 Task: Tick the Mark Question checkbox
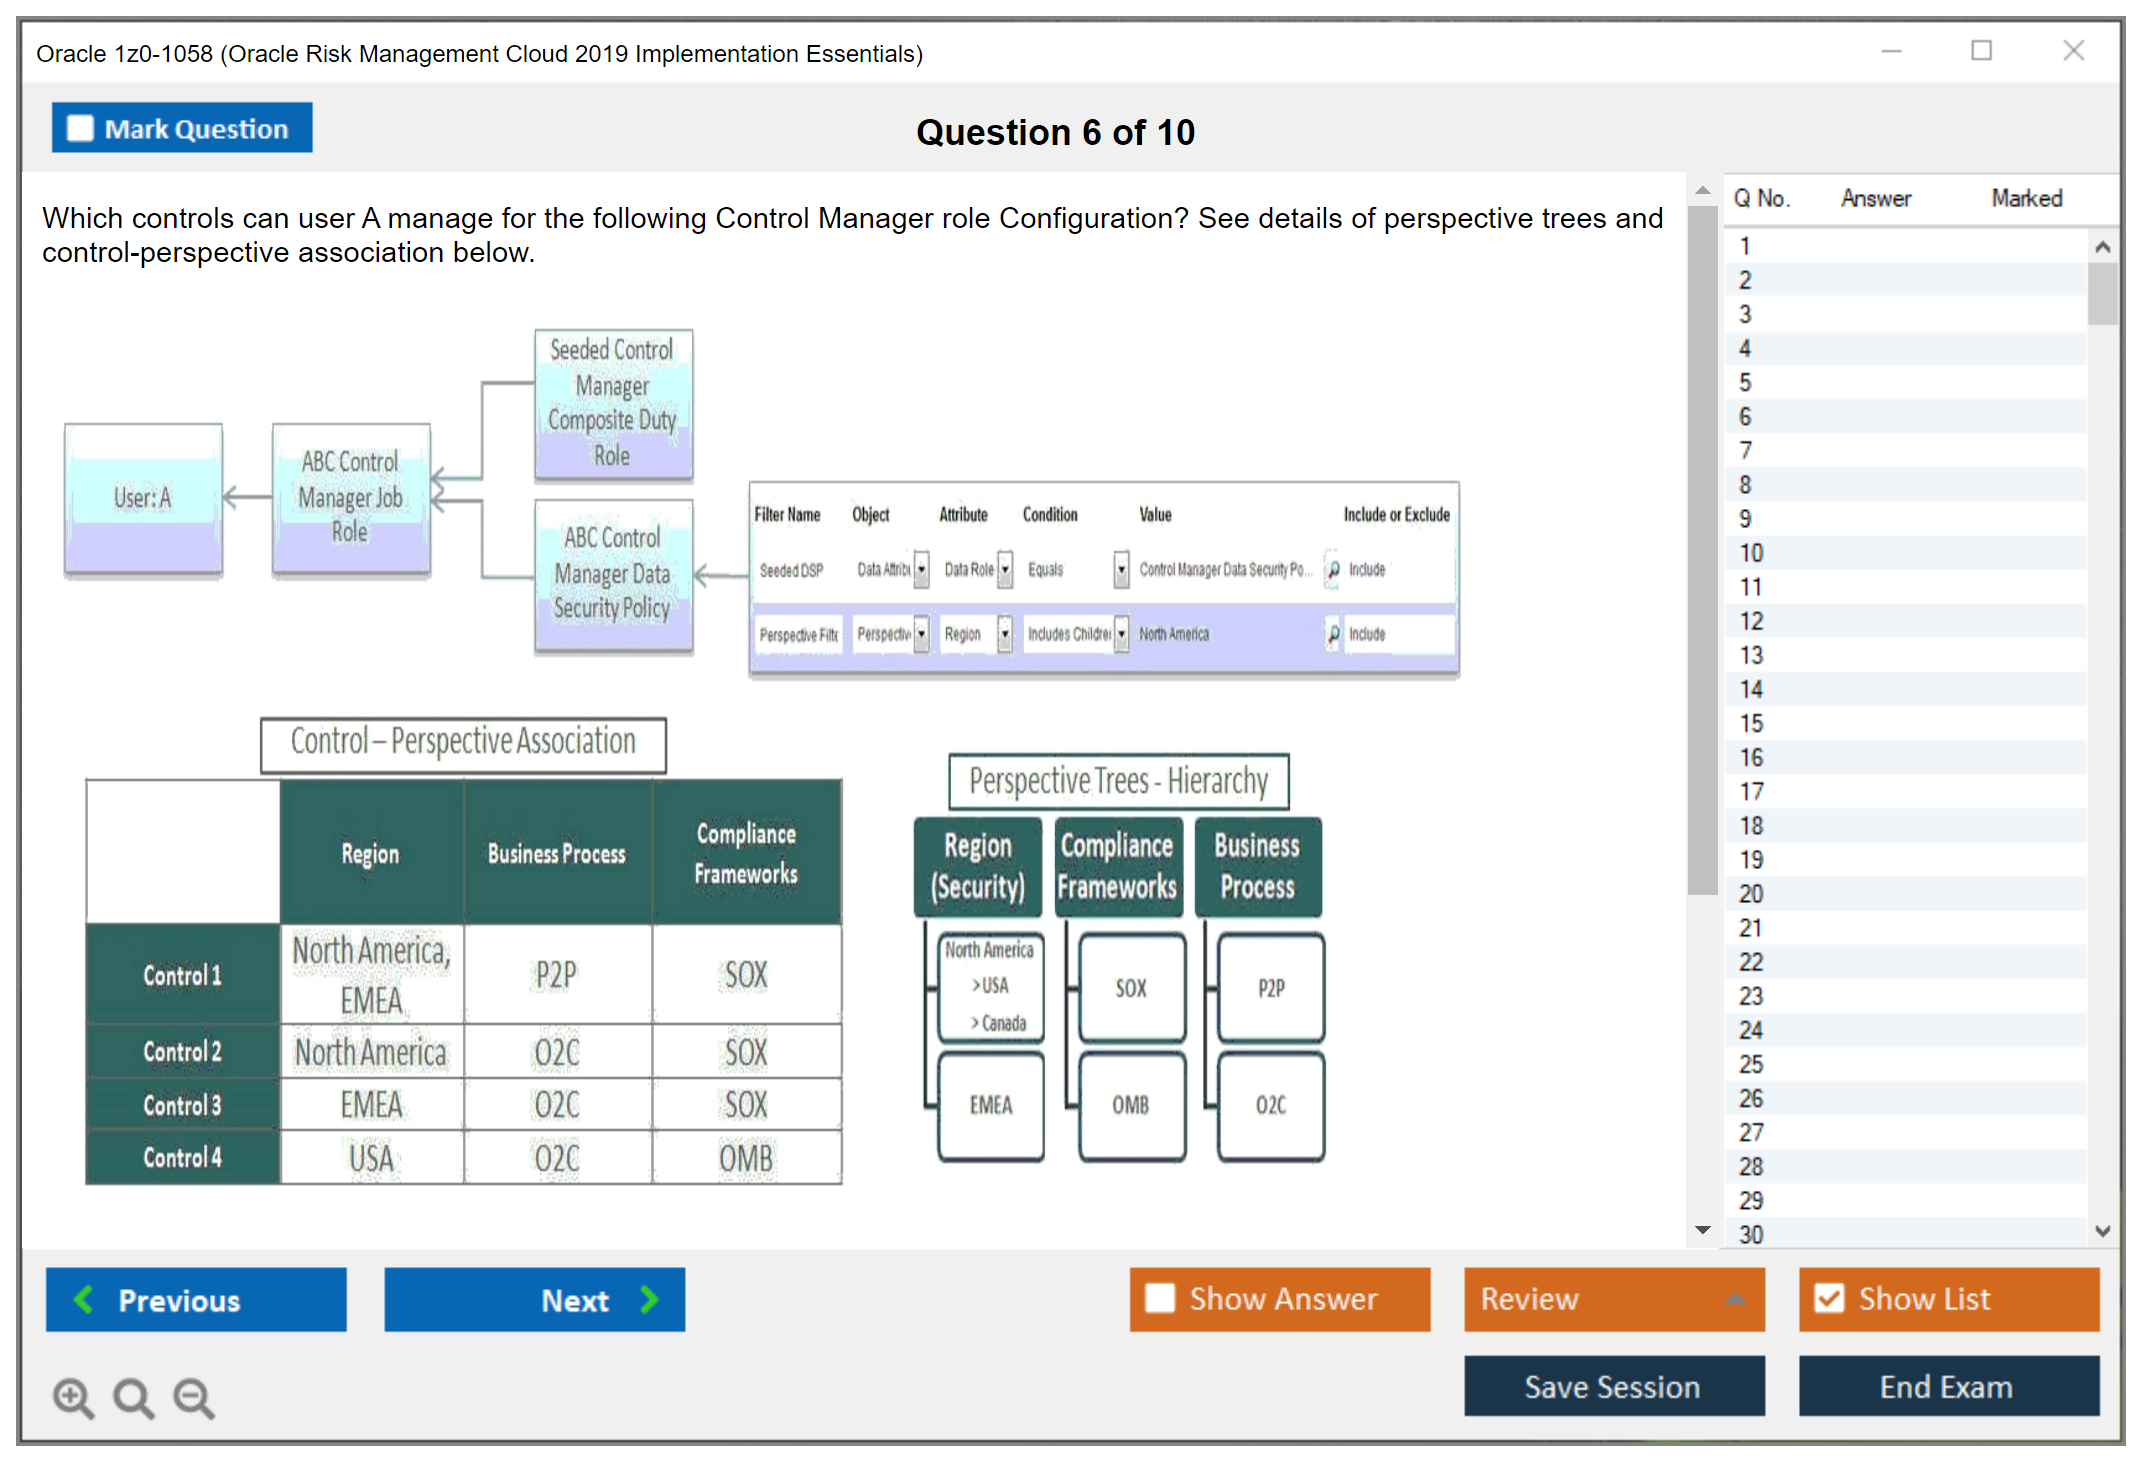pos(80,129)
